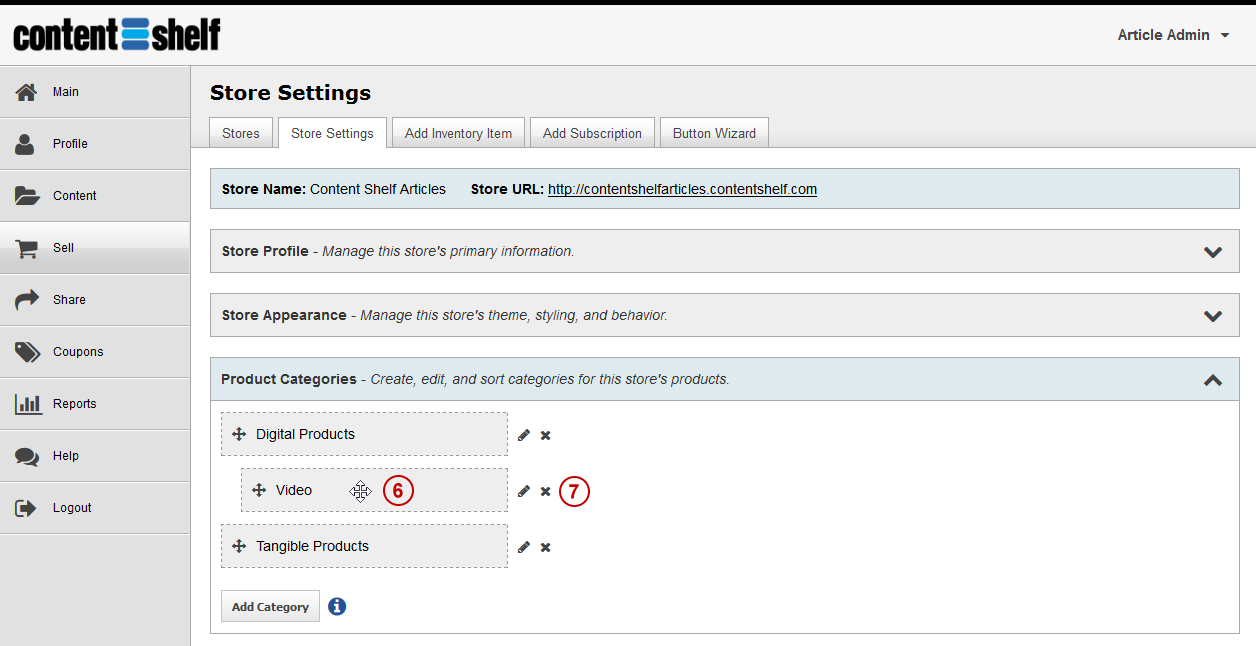This screenshot has height=646, width=1256.
Task: Click the Logout door icon
Action: 26,508
